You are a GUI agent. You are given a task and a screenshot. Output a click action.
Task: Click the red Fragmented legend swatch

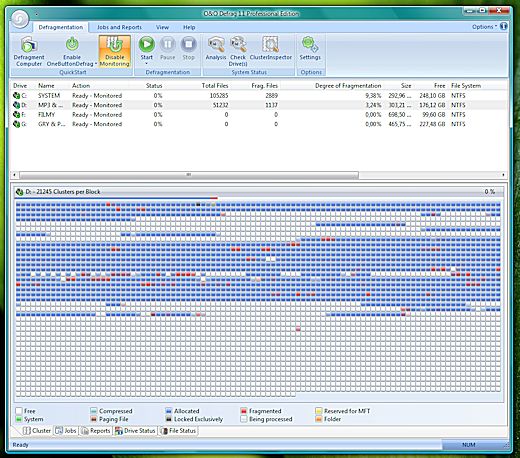click(x=244, y=411)
